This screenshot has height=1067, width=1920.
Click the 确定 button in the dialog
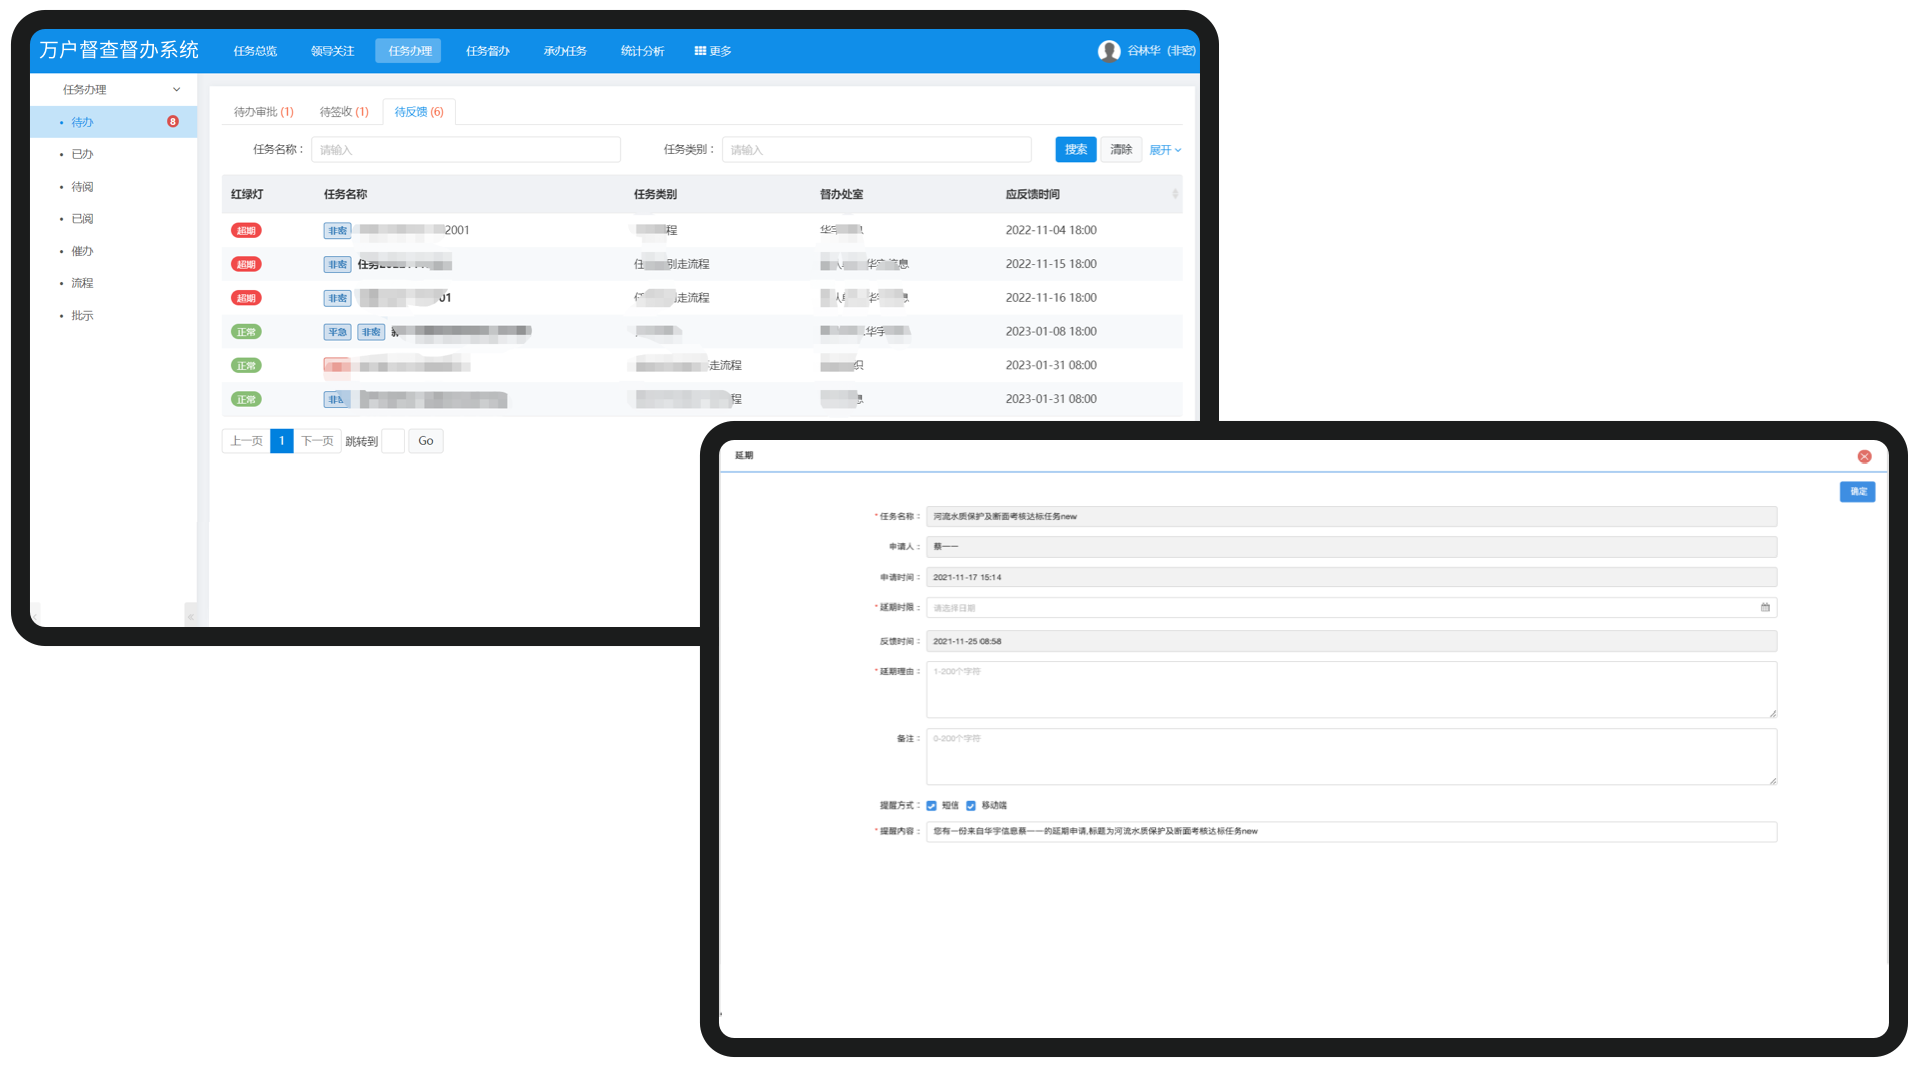pos(1857,492)
